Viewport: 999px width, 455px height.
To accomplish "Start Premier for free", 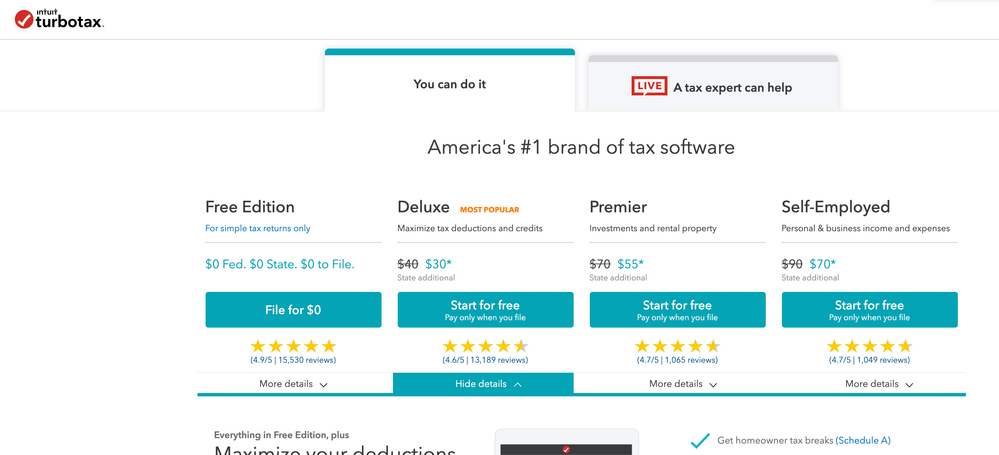I will 677,310.
